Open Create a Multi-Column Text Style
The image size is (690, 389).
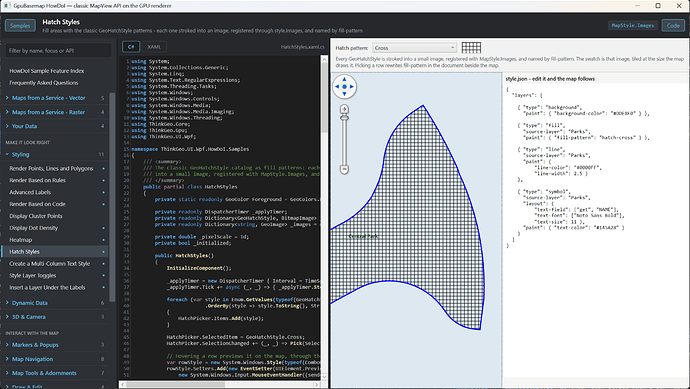tap(55, 264)
